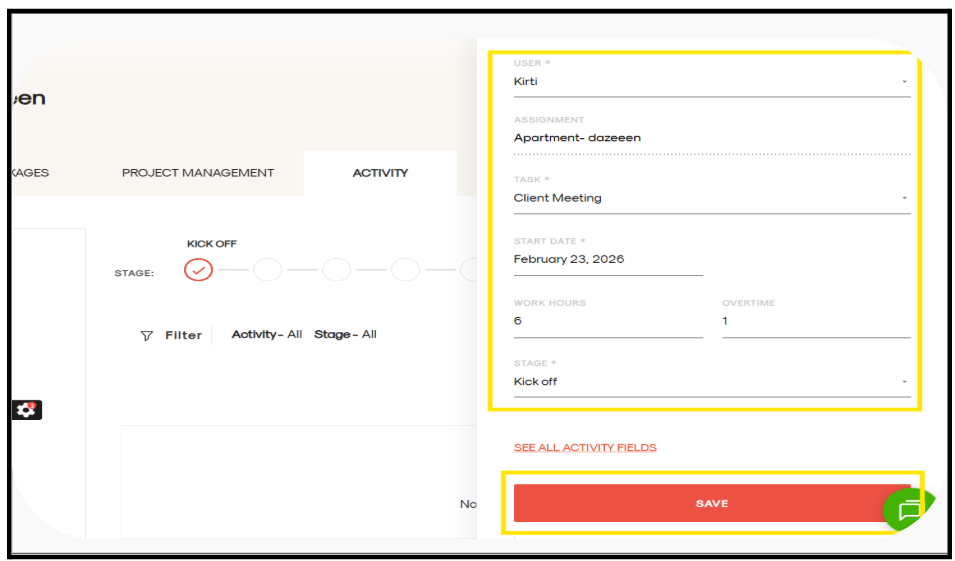Switch to the Project Management tab

click(x=198, y=173)
